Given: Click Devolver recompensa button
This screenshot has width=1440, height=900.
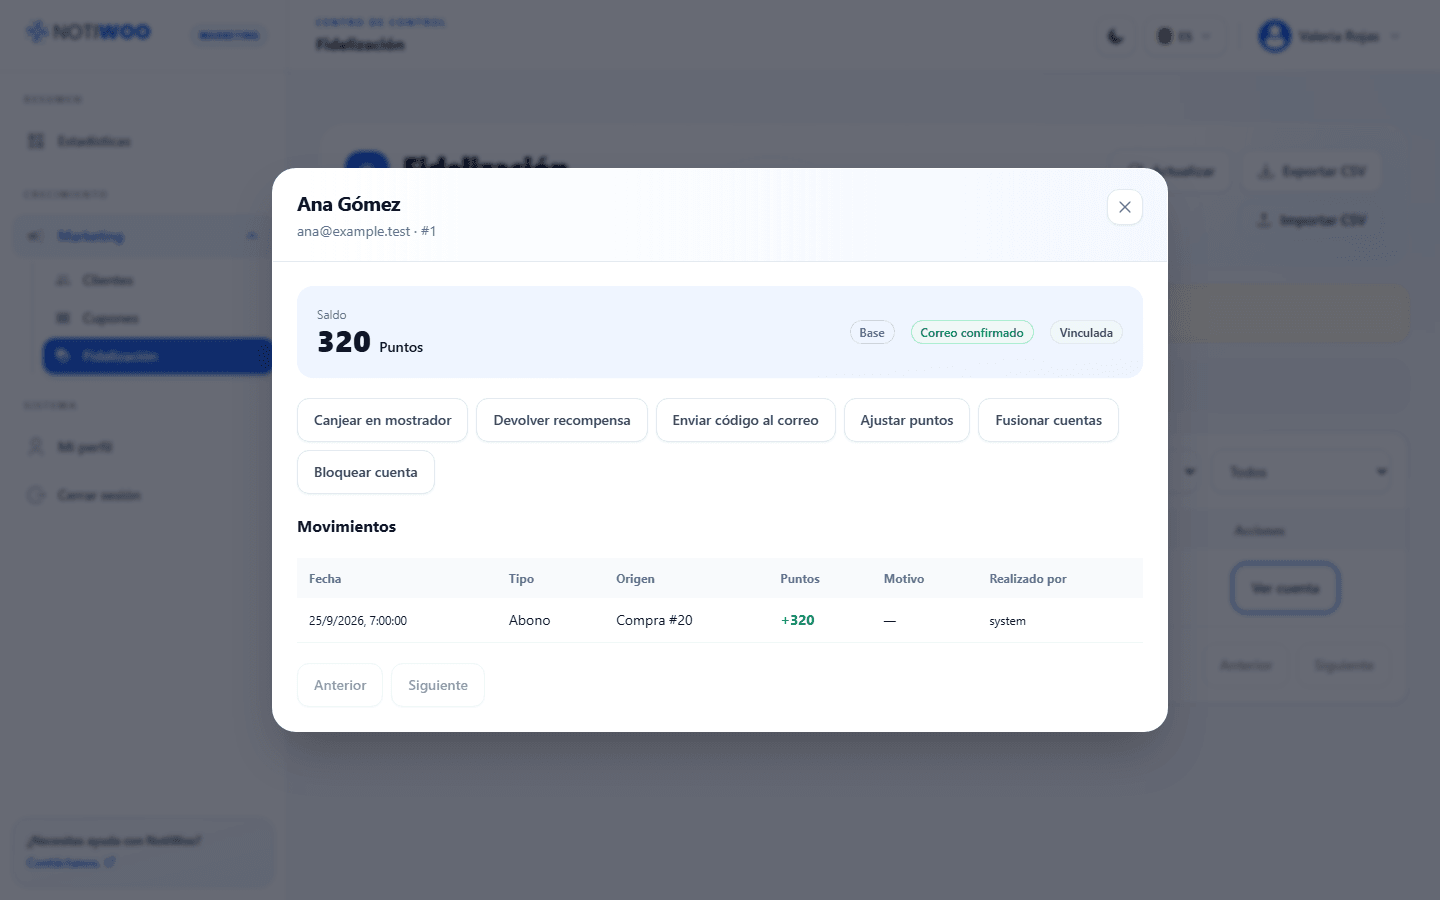Looking at the screenshot, I should coord(562,420).
